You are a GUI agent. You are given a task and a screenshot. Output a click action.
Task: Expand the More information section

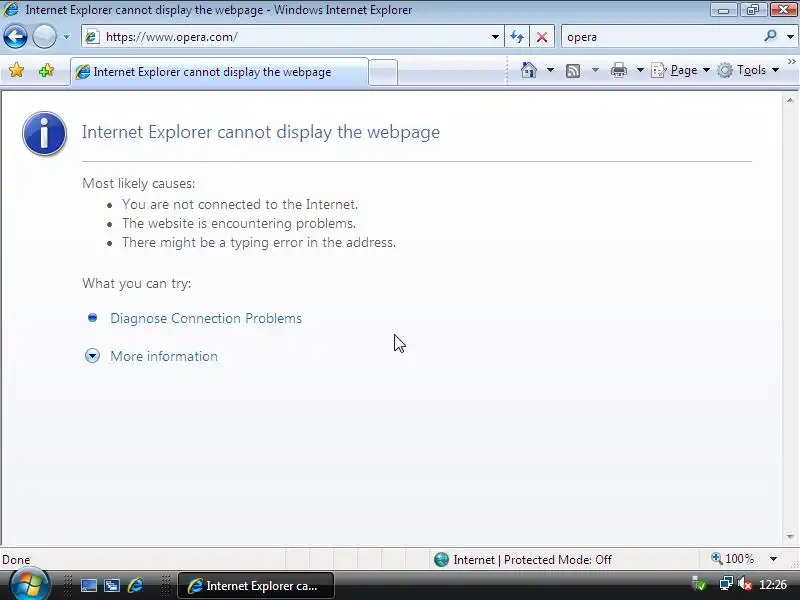point(164,356)
